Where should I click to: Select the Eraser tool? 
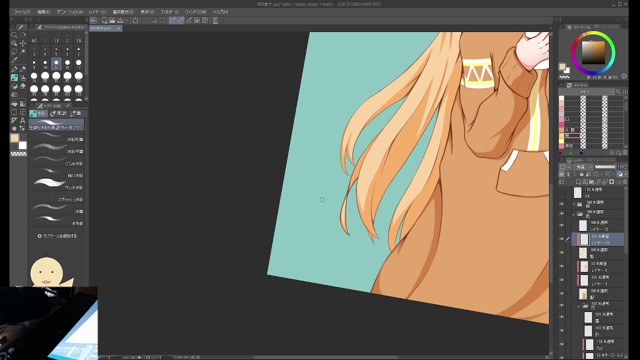pos(23,86)
